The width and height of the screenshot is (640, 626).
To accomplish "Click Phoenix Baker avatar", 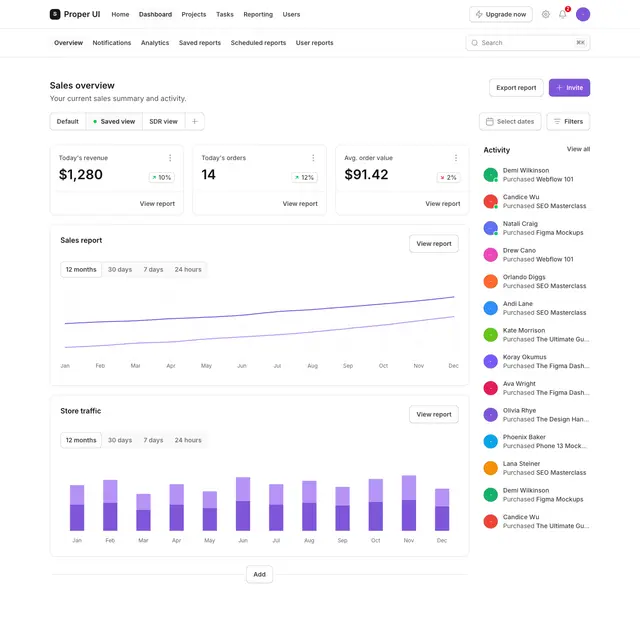I will 490,441.
